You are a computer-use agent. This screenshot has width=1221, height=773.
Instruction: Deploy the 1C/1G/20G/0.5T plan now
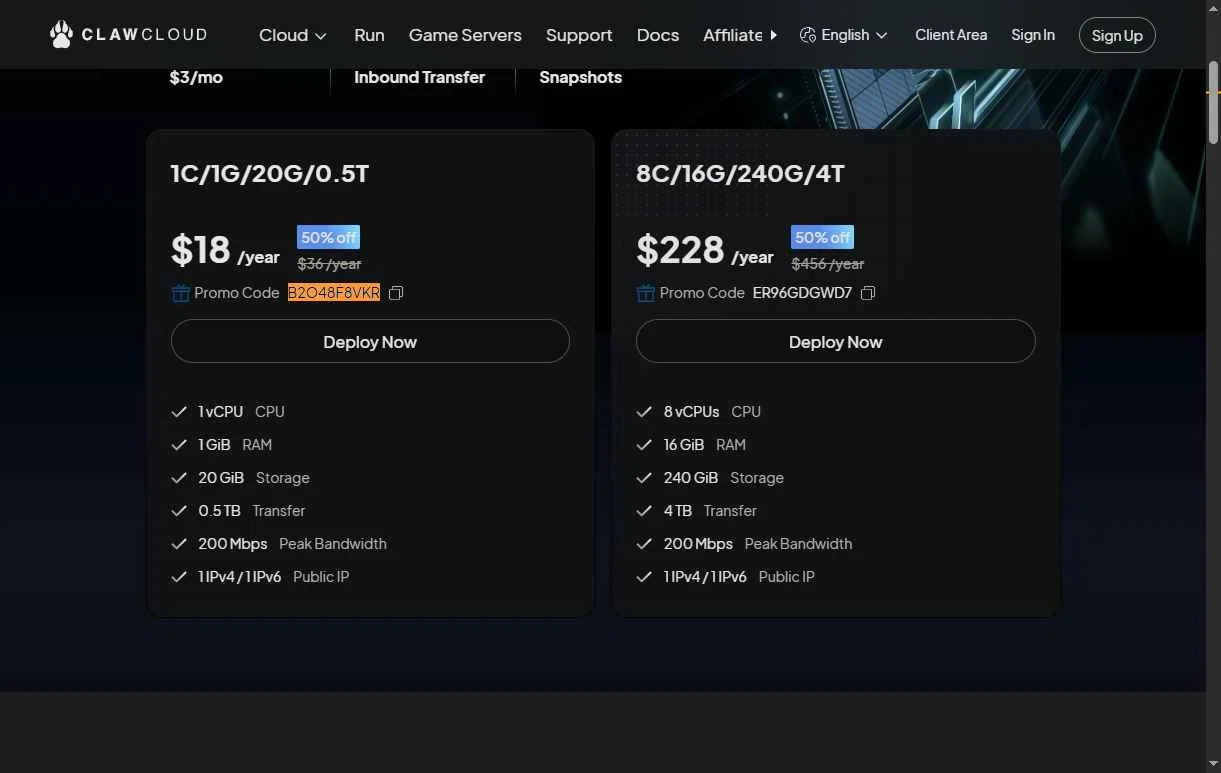(370, 341)
